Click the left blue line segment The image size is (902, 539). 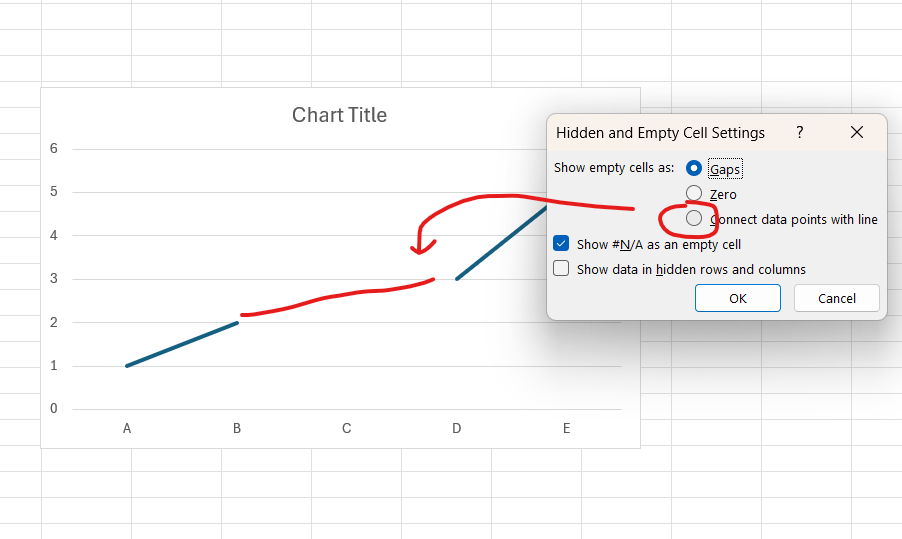click(182, 344)
